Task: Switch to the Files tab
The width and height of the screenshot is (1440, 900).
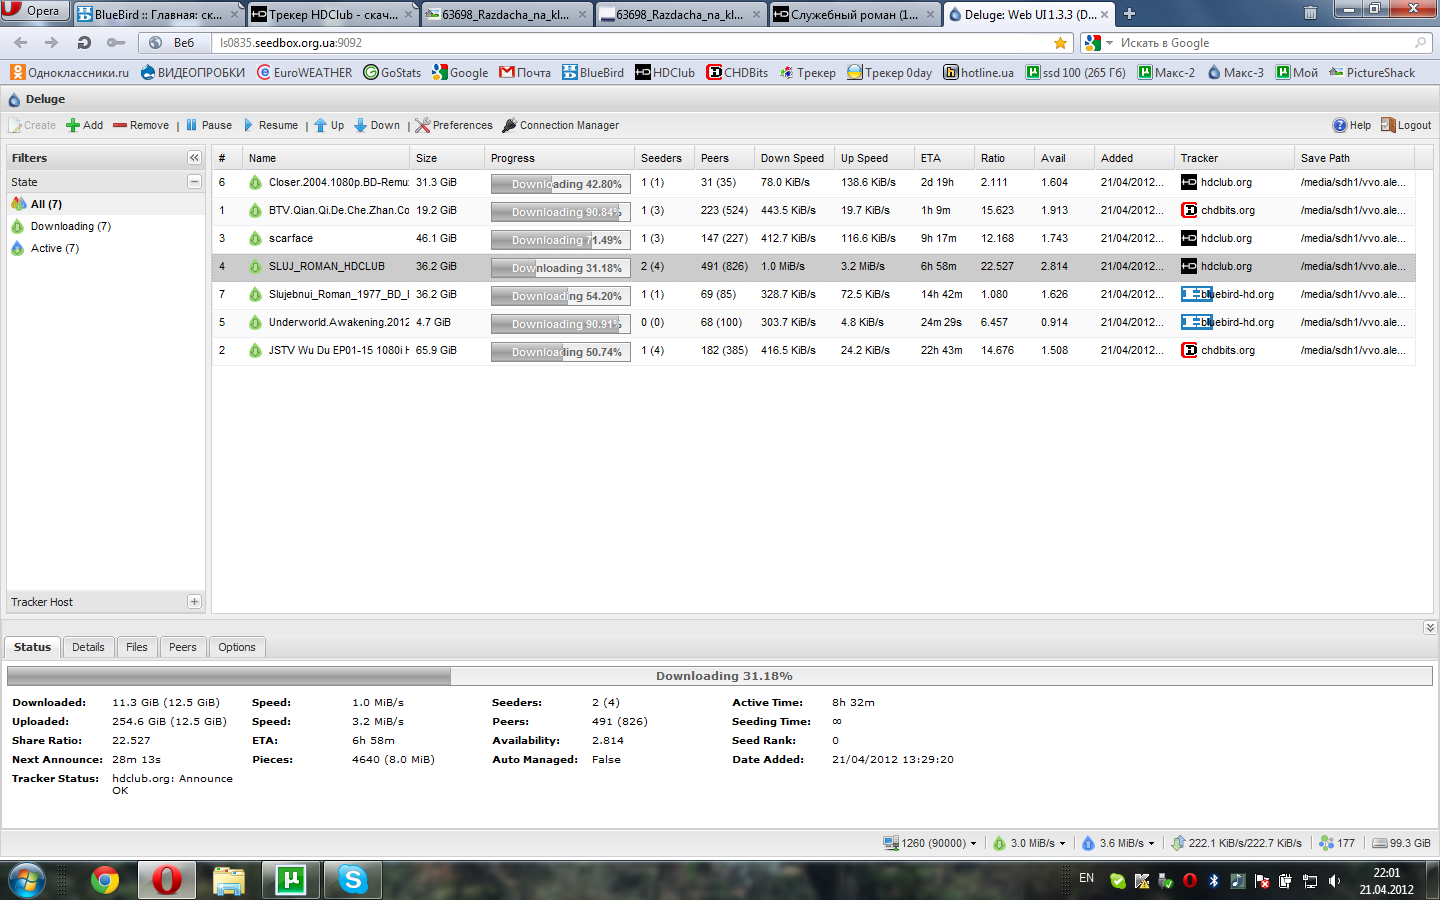Action: pos(137,647)
